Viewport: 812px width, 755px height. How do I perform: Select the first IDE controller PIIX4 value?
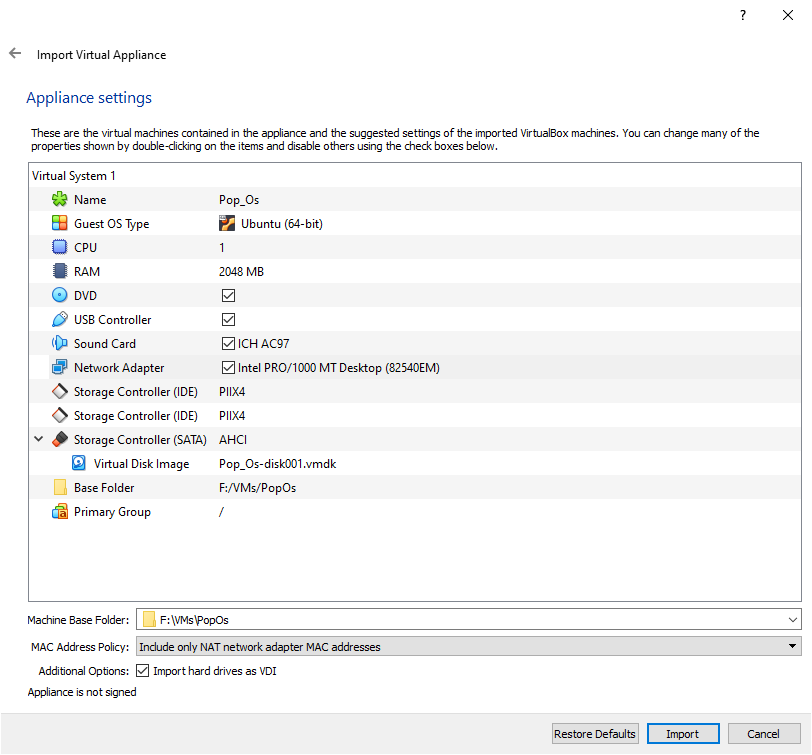pos(232,391)
